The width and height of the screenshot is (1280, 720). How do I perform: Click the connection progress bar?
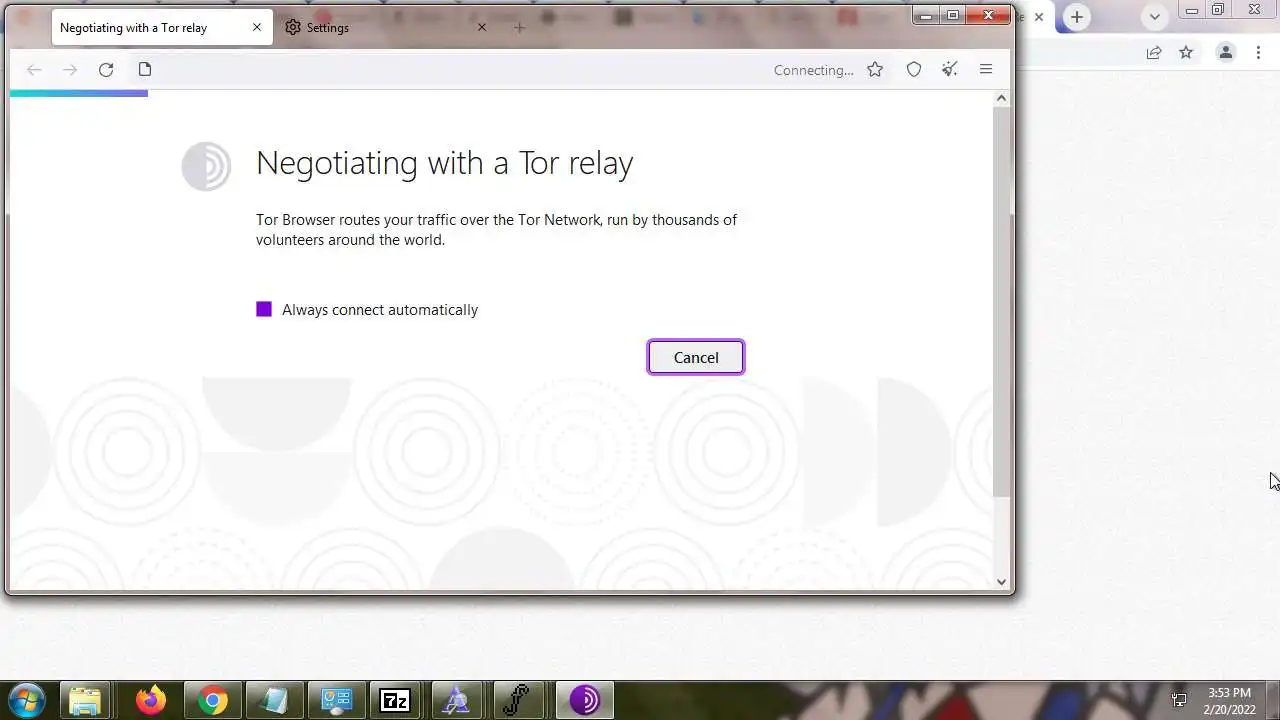(79, 93)
